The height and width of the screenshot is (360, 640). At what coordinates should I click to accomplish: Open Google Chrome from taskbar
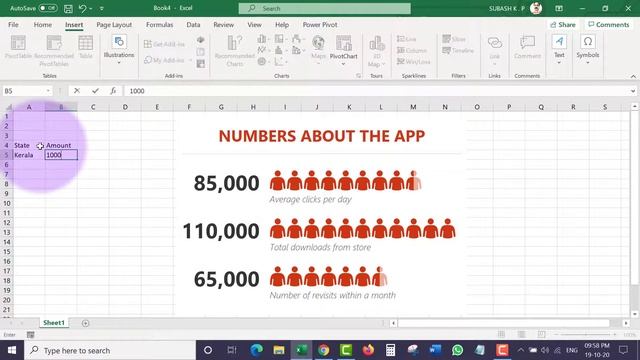tap(323, 350)
